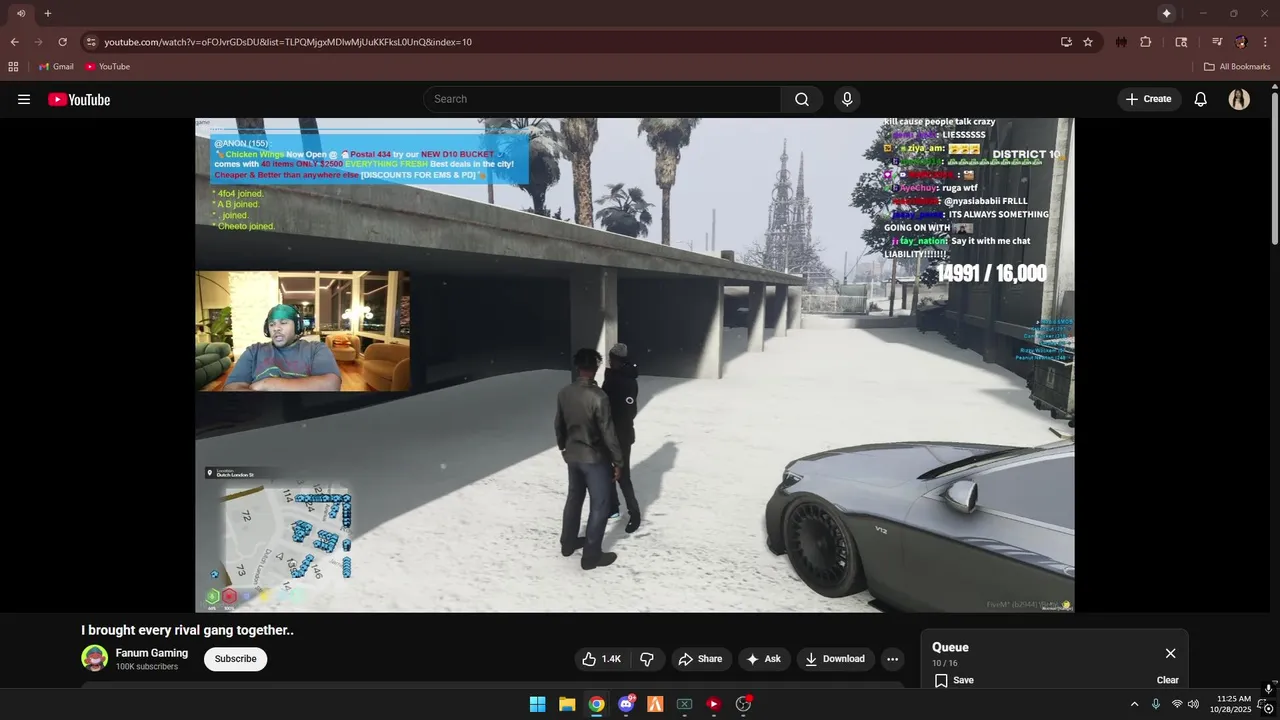Bookmark this page with the star icon
The height and width of the screenshot is (720, 1280).
point(1088,42)
